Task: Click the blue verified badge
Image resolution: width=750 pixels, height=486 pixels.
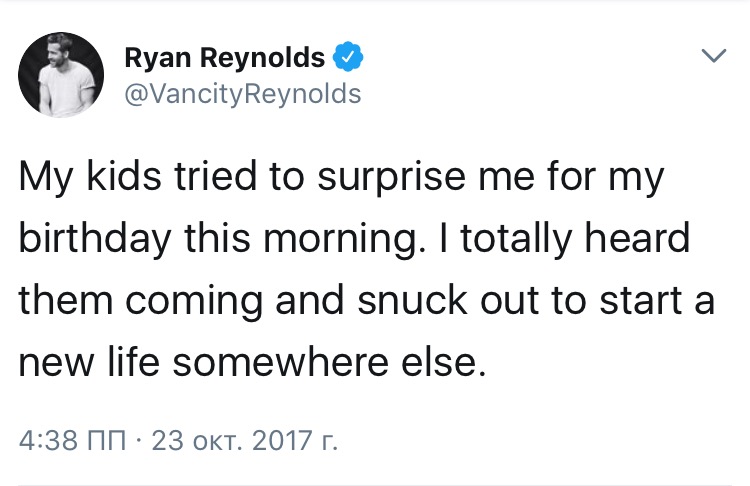Action: [x=348, y=57]
